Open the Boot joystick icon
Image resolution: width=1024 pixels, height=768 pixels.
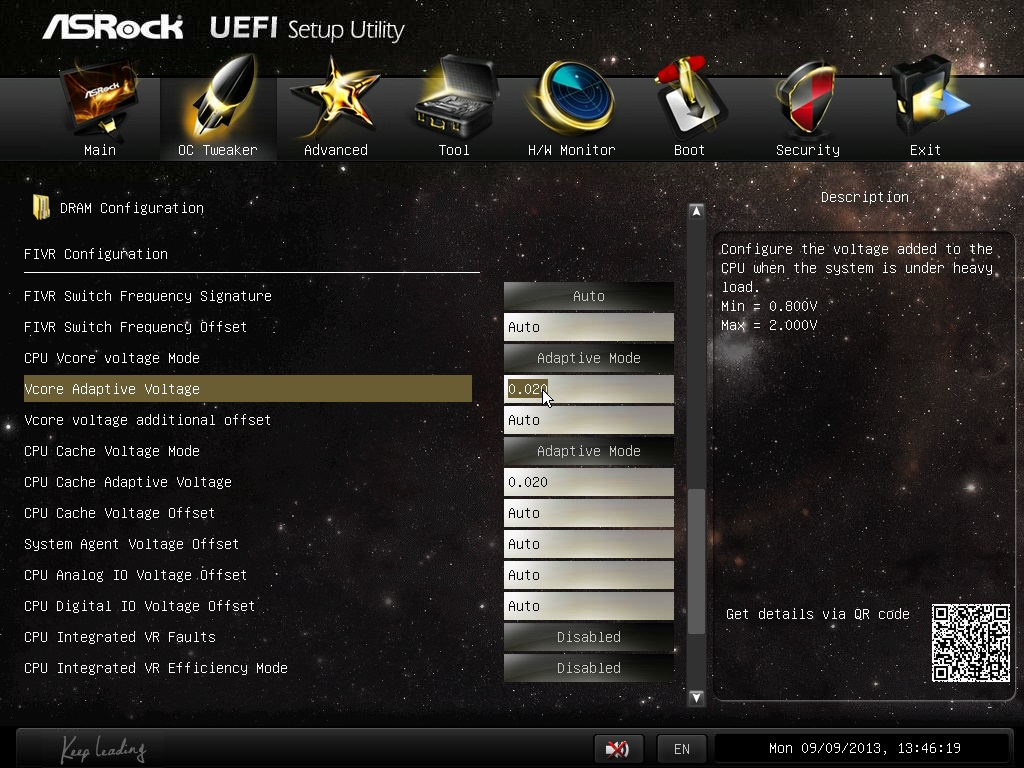click(x=690, y=97)
